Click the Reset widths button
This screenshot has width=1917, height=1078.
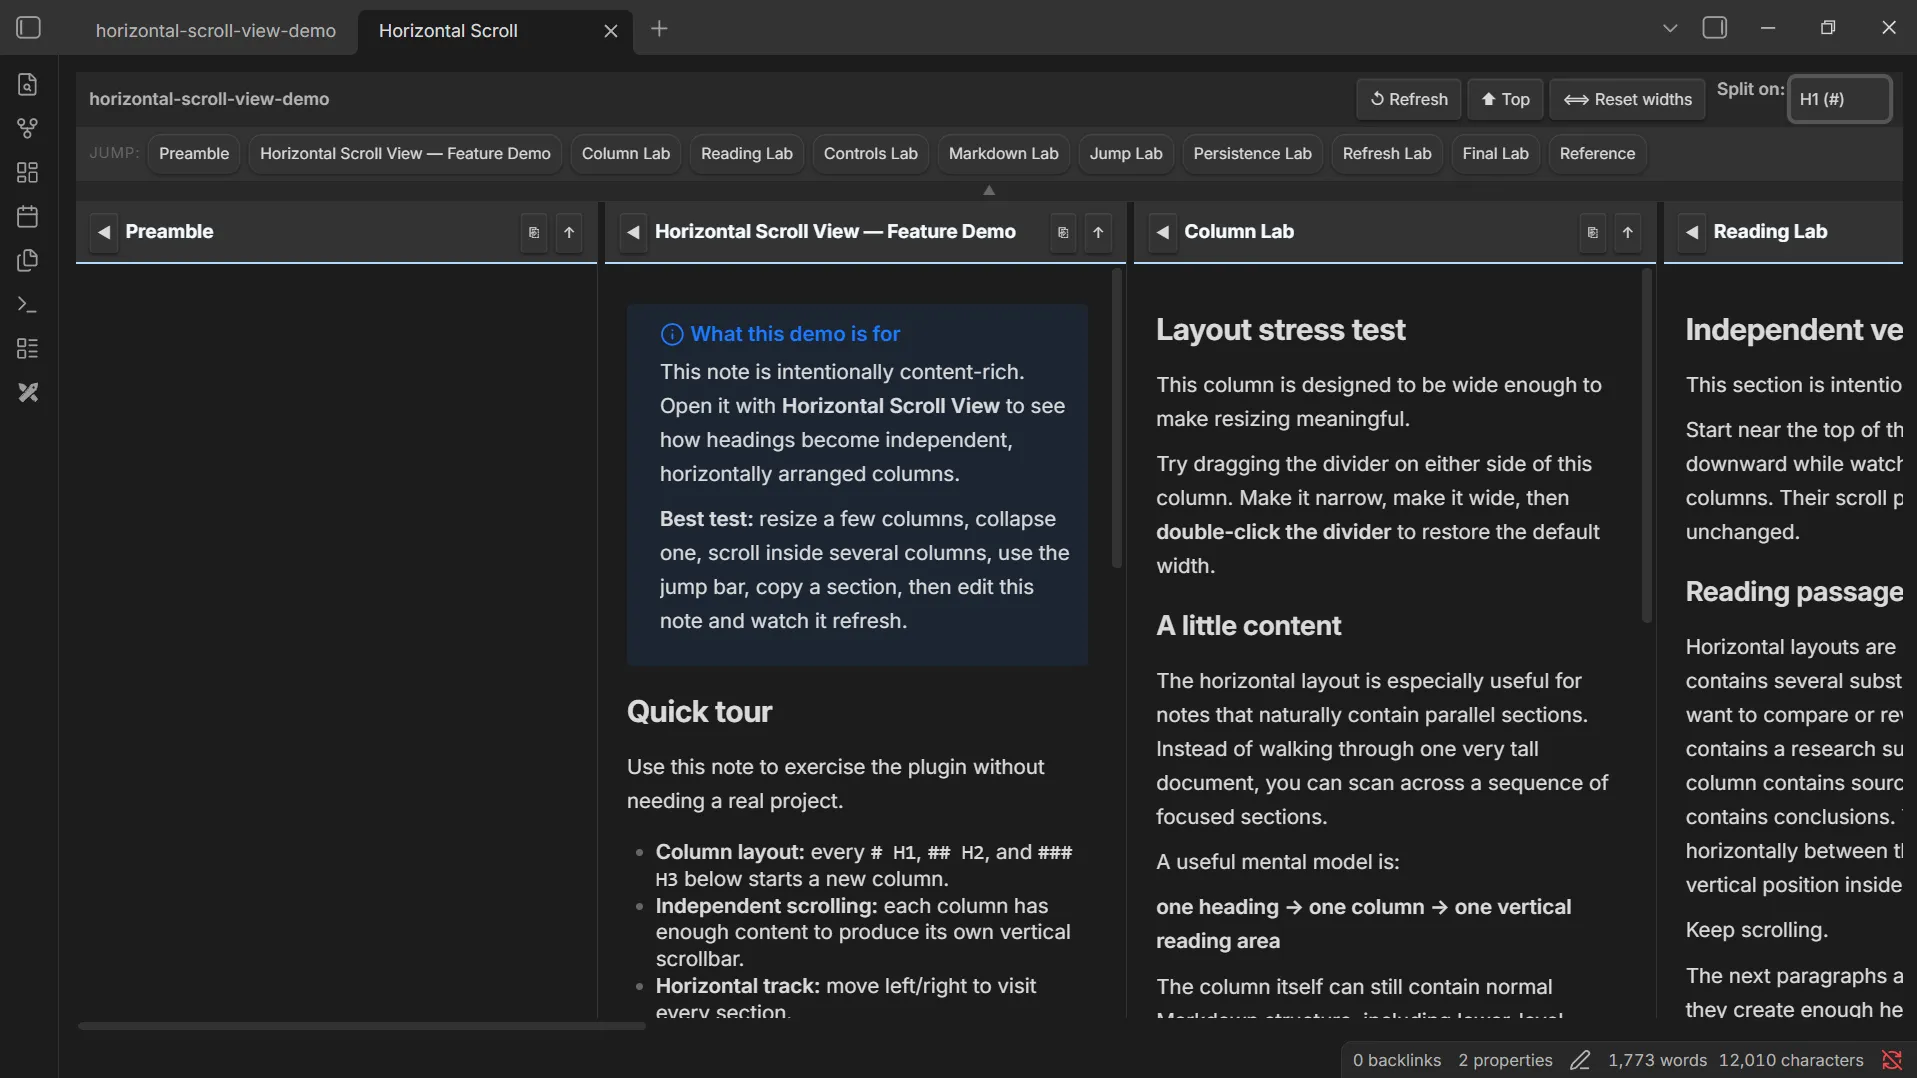pos(1627,99)
